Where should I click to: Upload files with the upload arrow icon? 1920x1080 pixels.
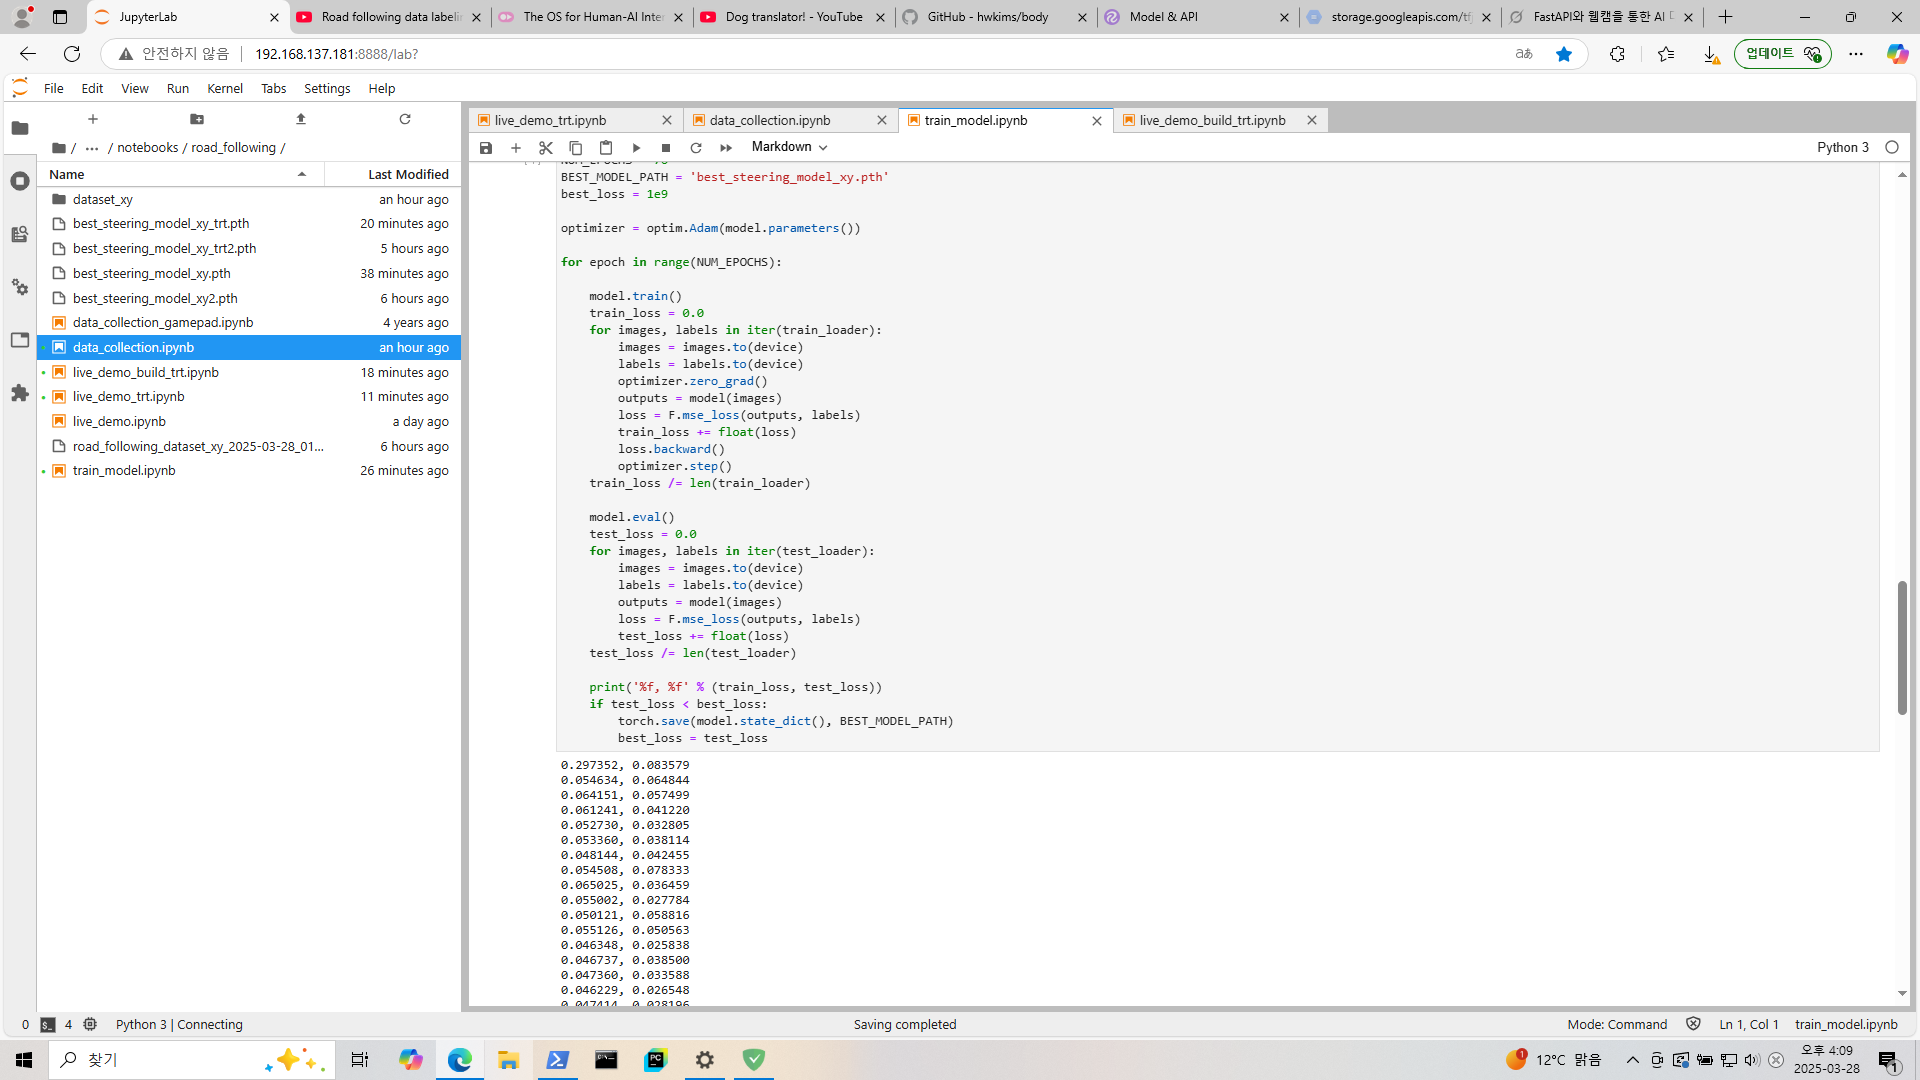tap(301, 119)
